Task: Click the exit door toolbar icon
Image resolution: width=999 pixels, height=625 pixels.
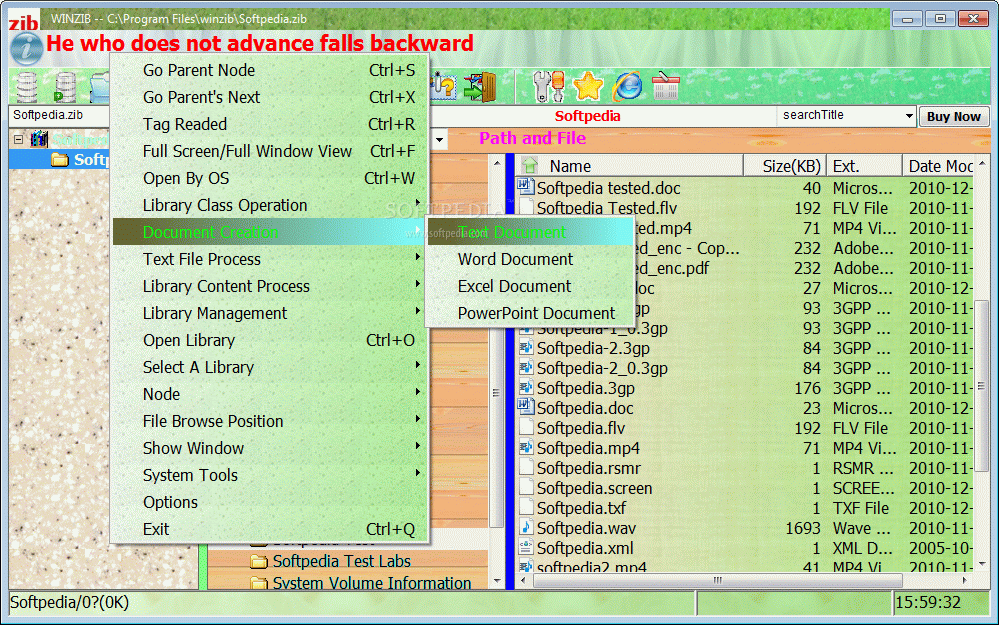Action: pyautogui.click(x=480, y=87)
